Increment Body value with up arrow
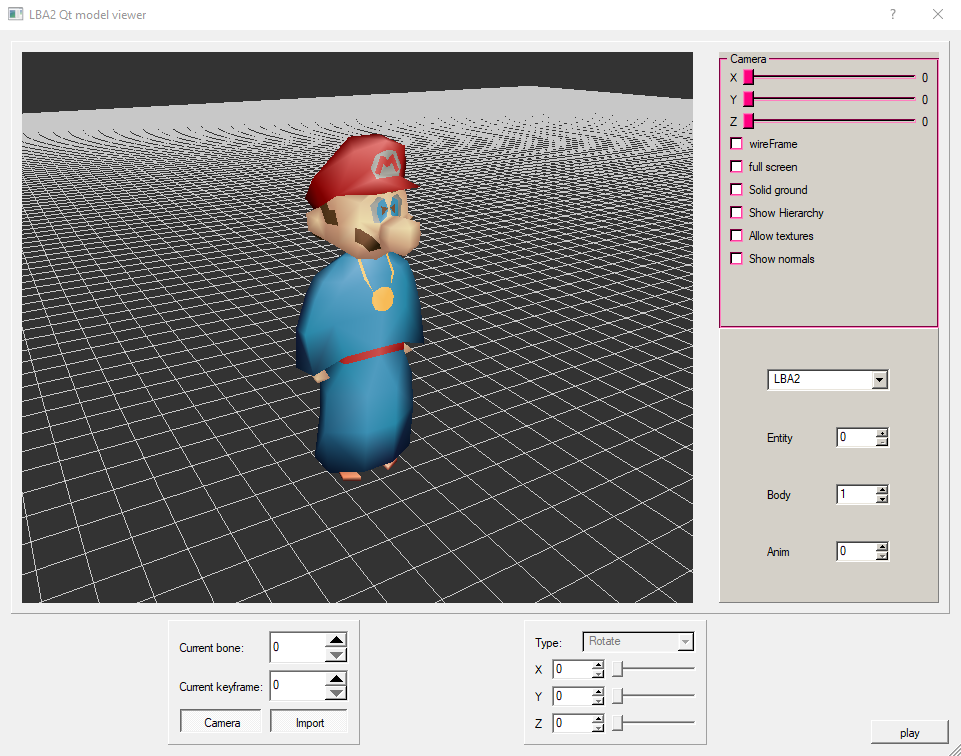Screen dimensions: 961x756 (x=882, y=490)
